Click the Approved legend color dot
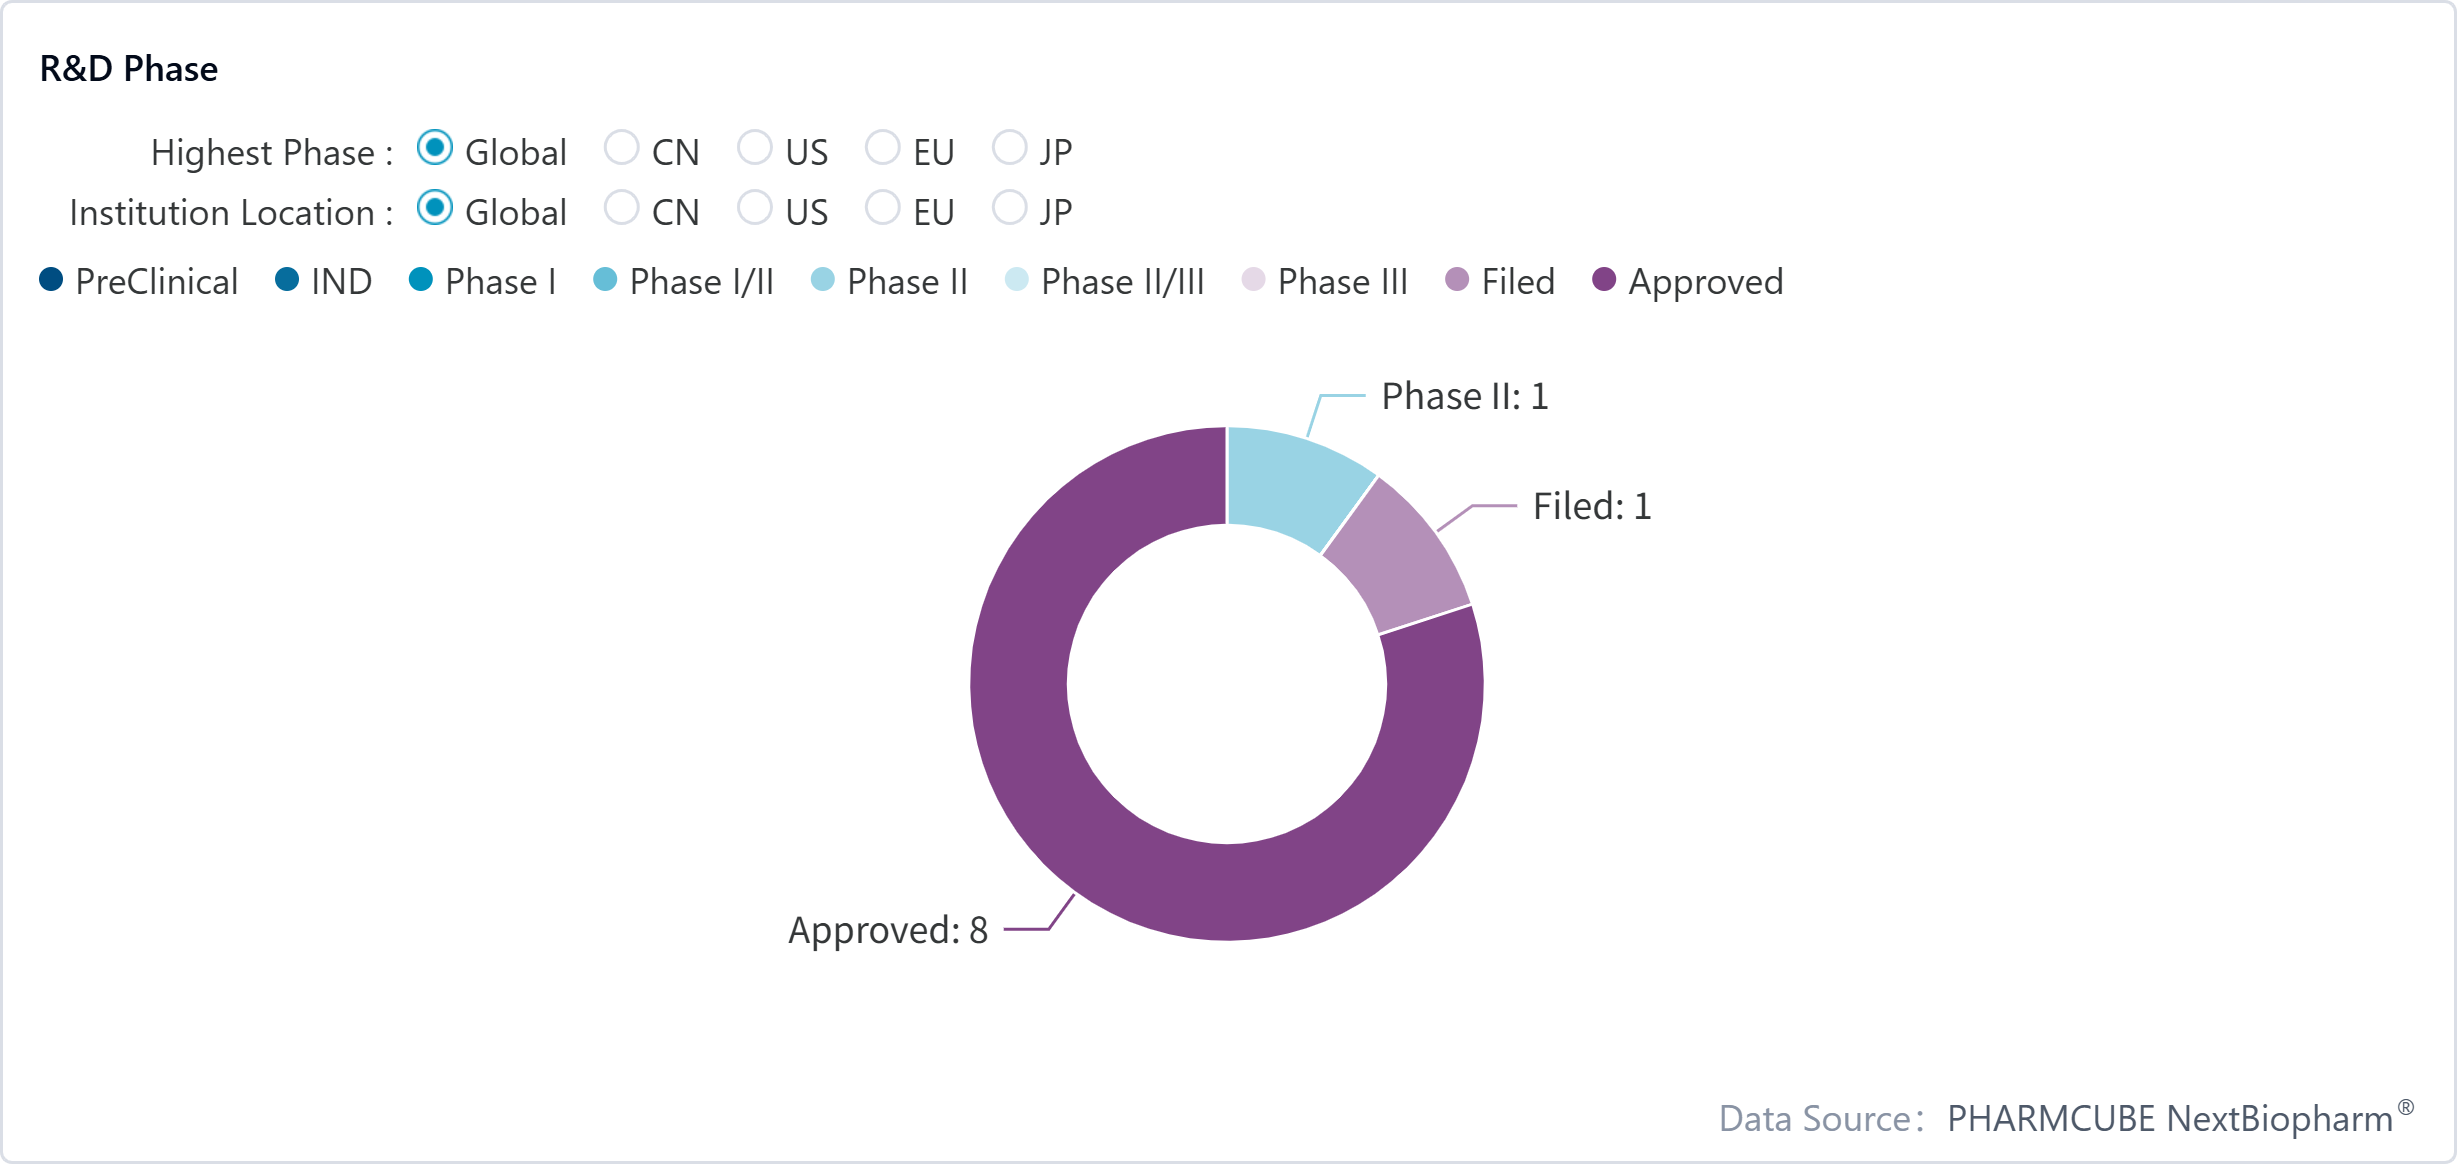This screenshot has width=2457, height=1164. (x=1604, y=280)
